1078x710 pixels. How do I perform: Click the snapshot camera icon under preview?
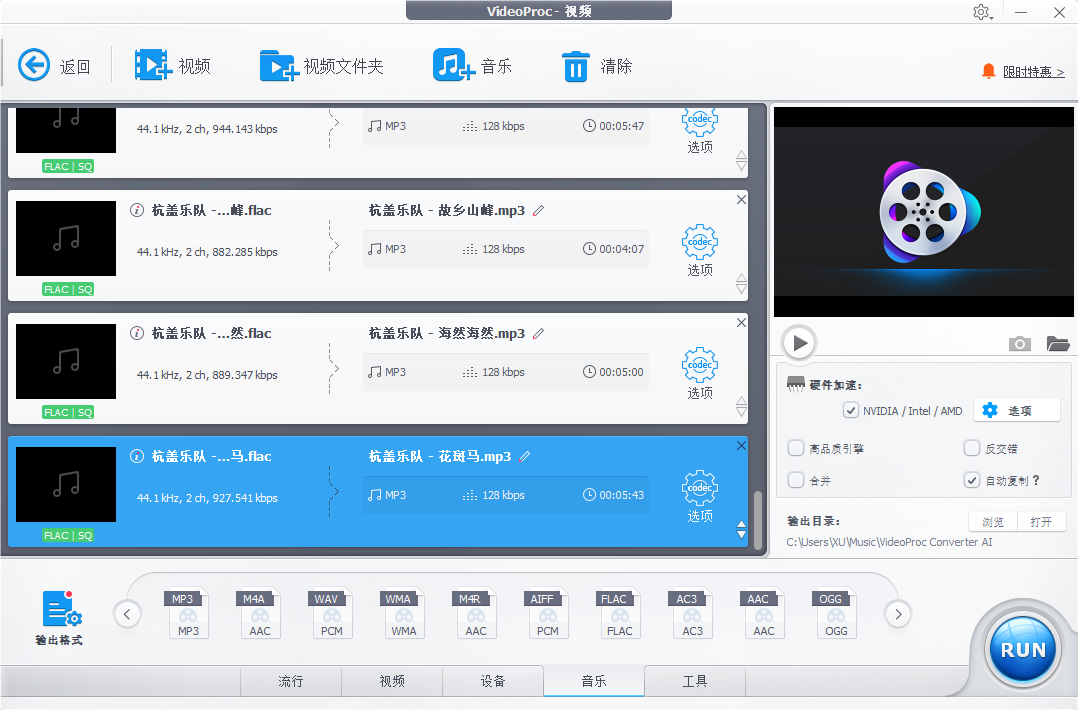coord(1019,343)
